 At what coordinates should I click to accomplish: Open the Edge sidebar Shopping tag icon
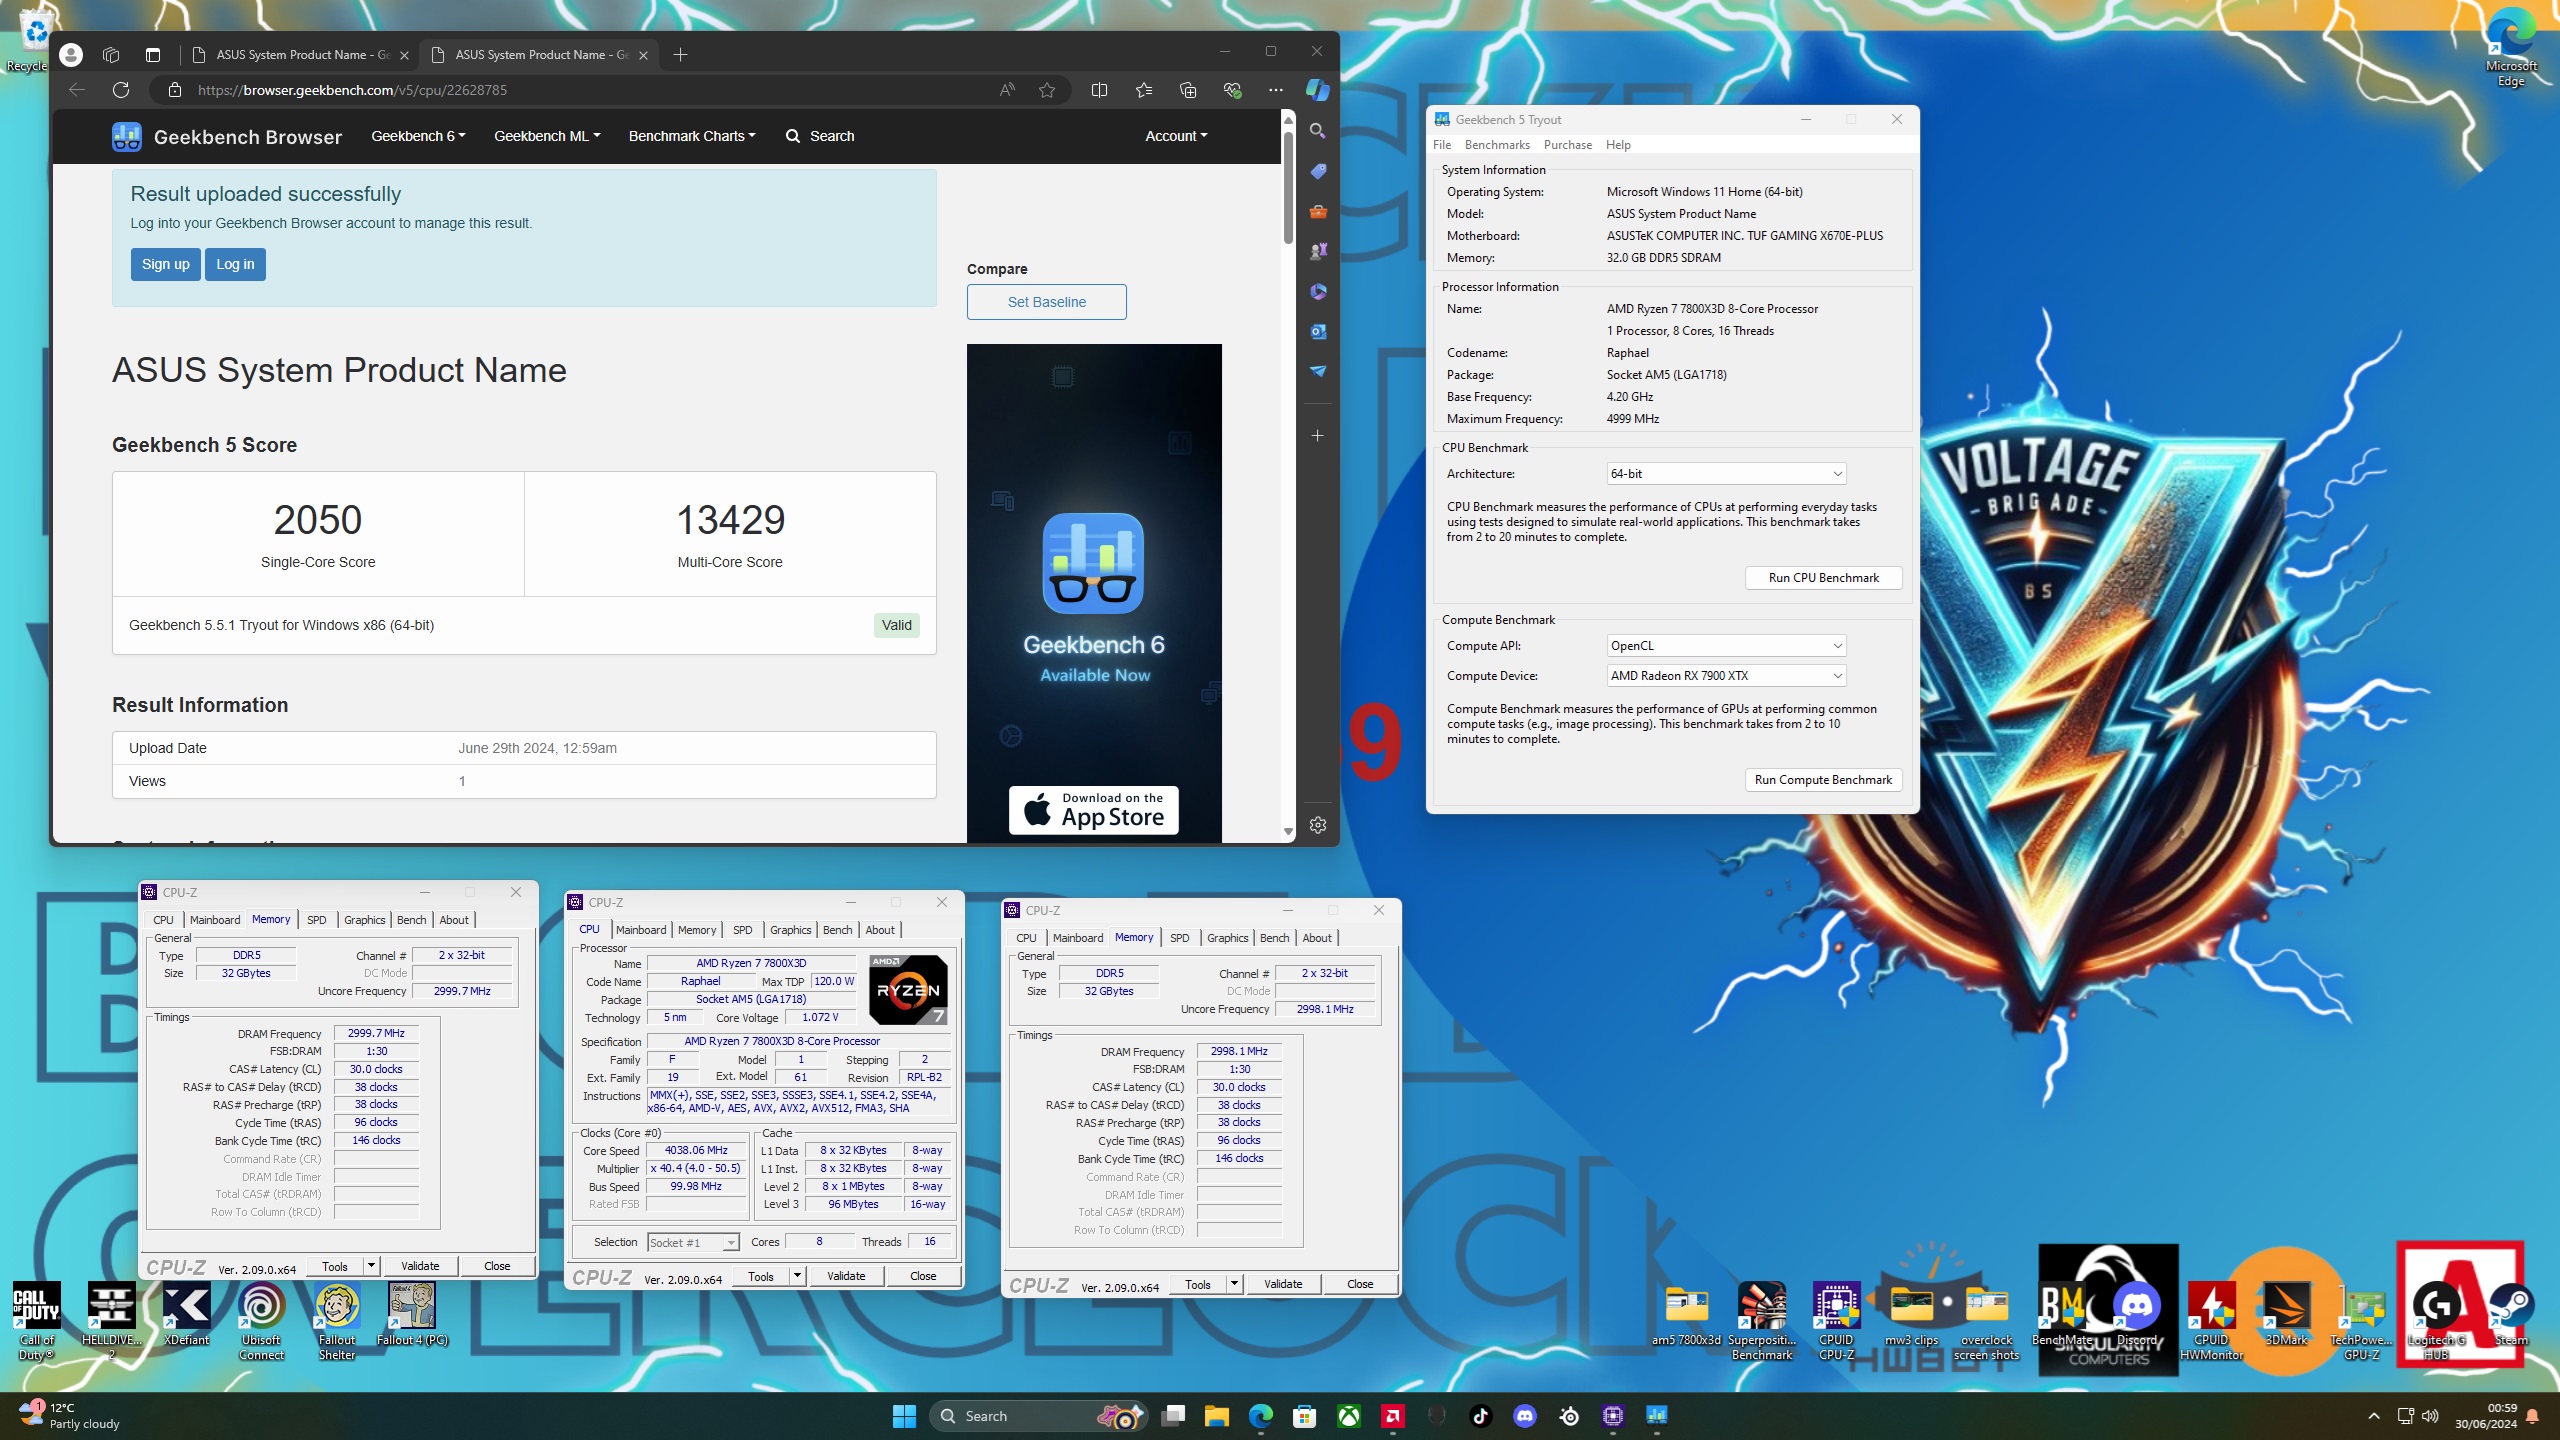1318,171
